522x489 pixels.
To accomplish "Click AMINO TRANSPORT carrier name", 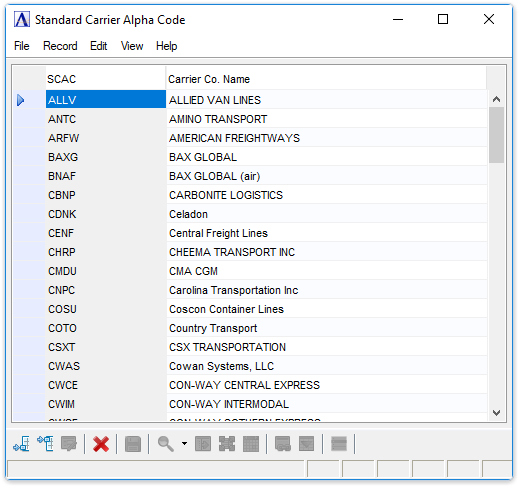I will coord(218,119).
